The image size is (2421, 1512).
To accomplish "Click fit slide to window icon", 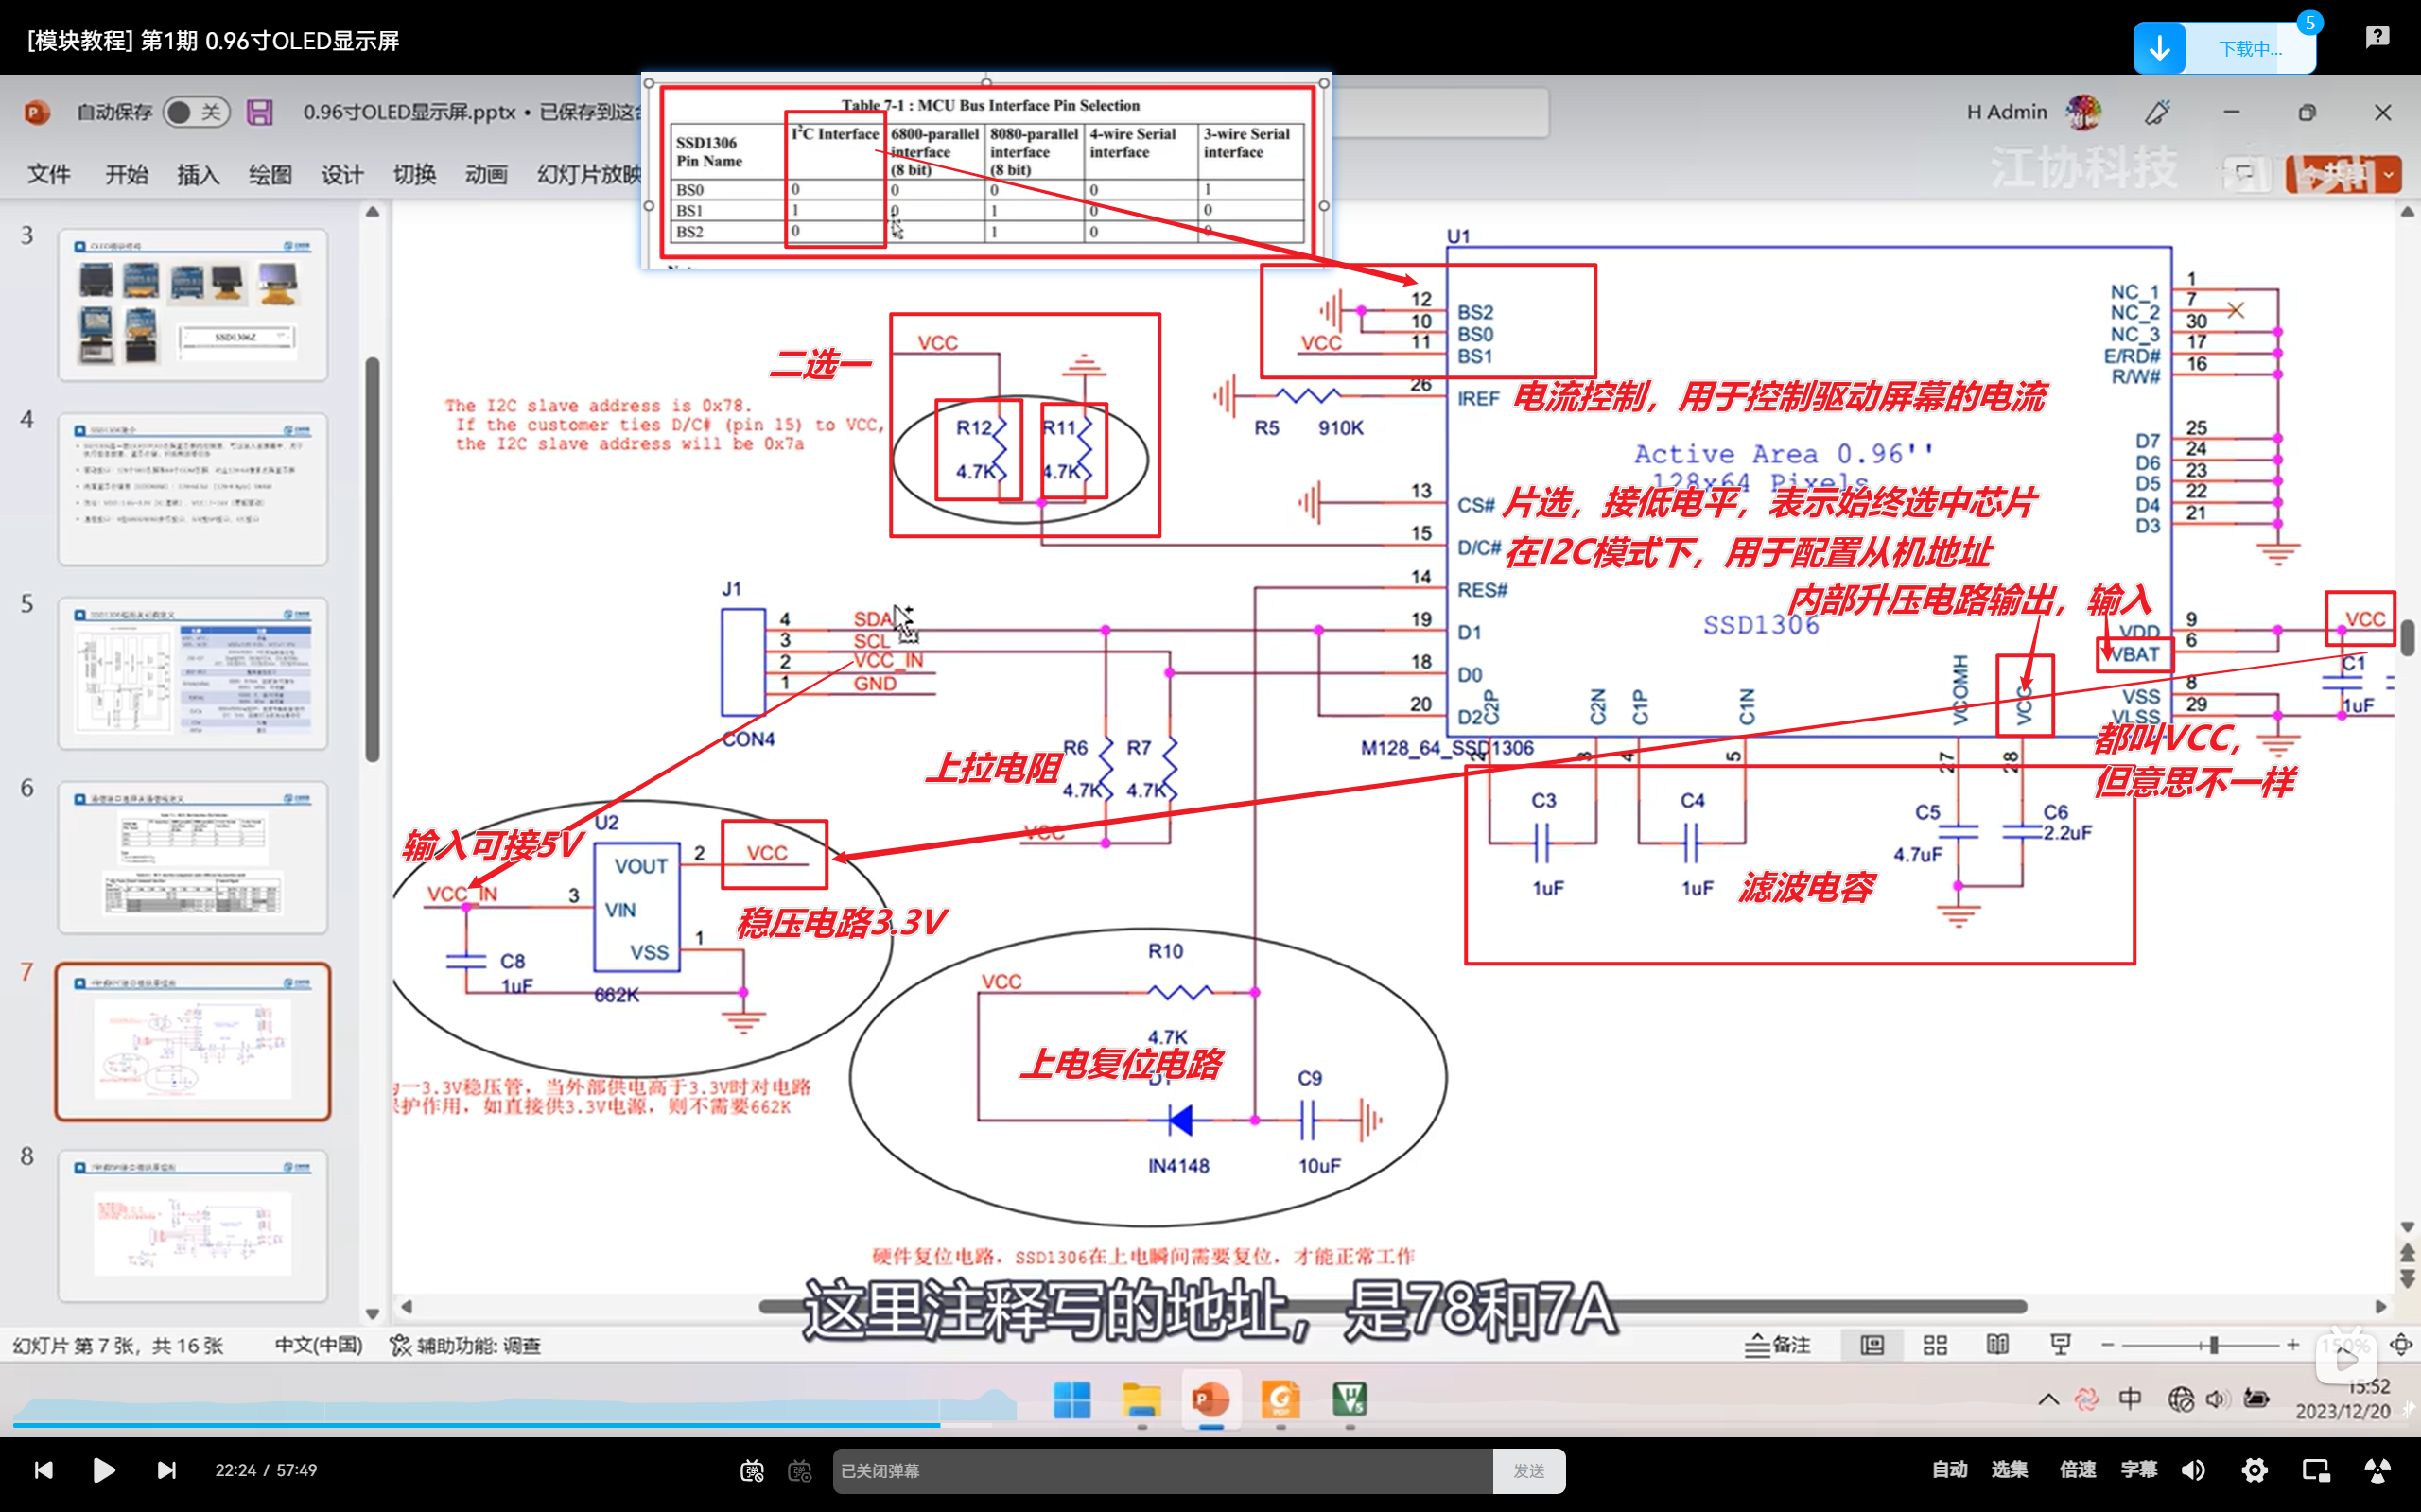I will [2400, 1345].
